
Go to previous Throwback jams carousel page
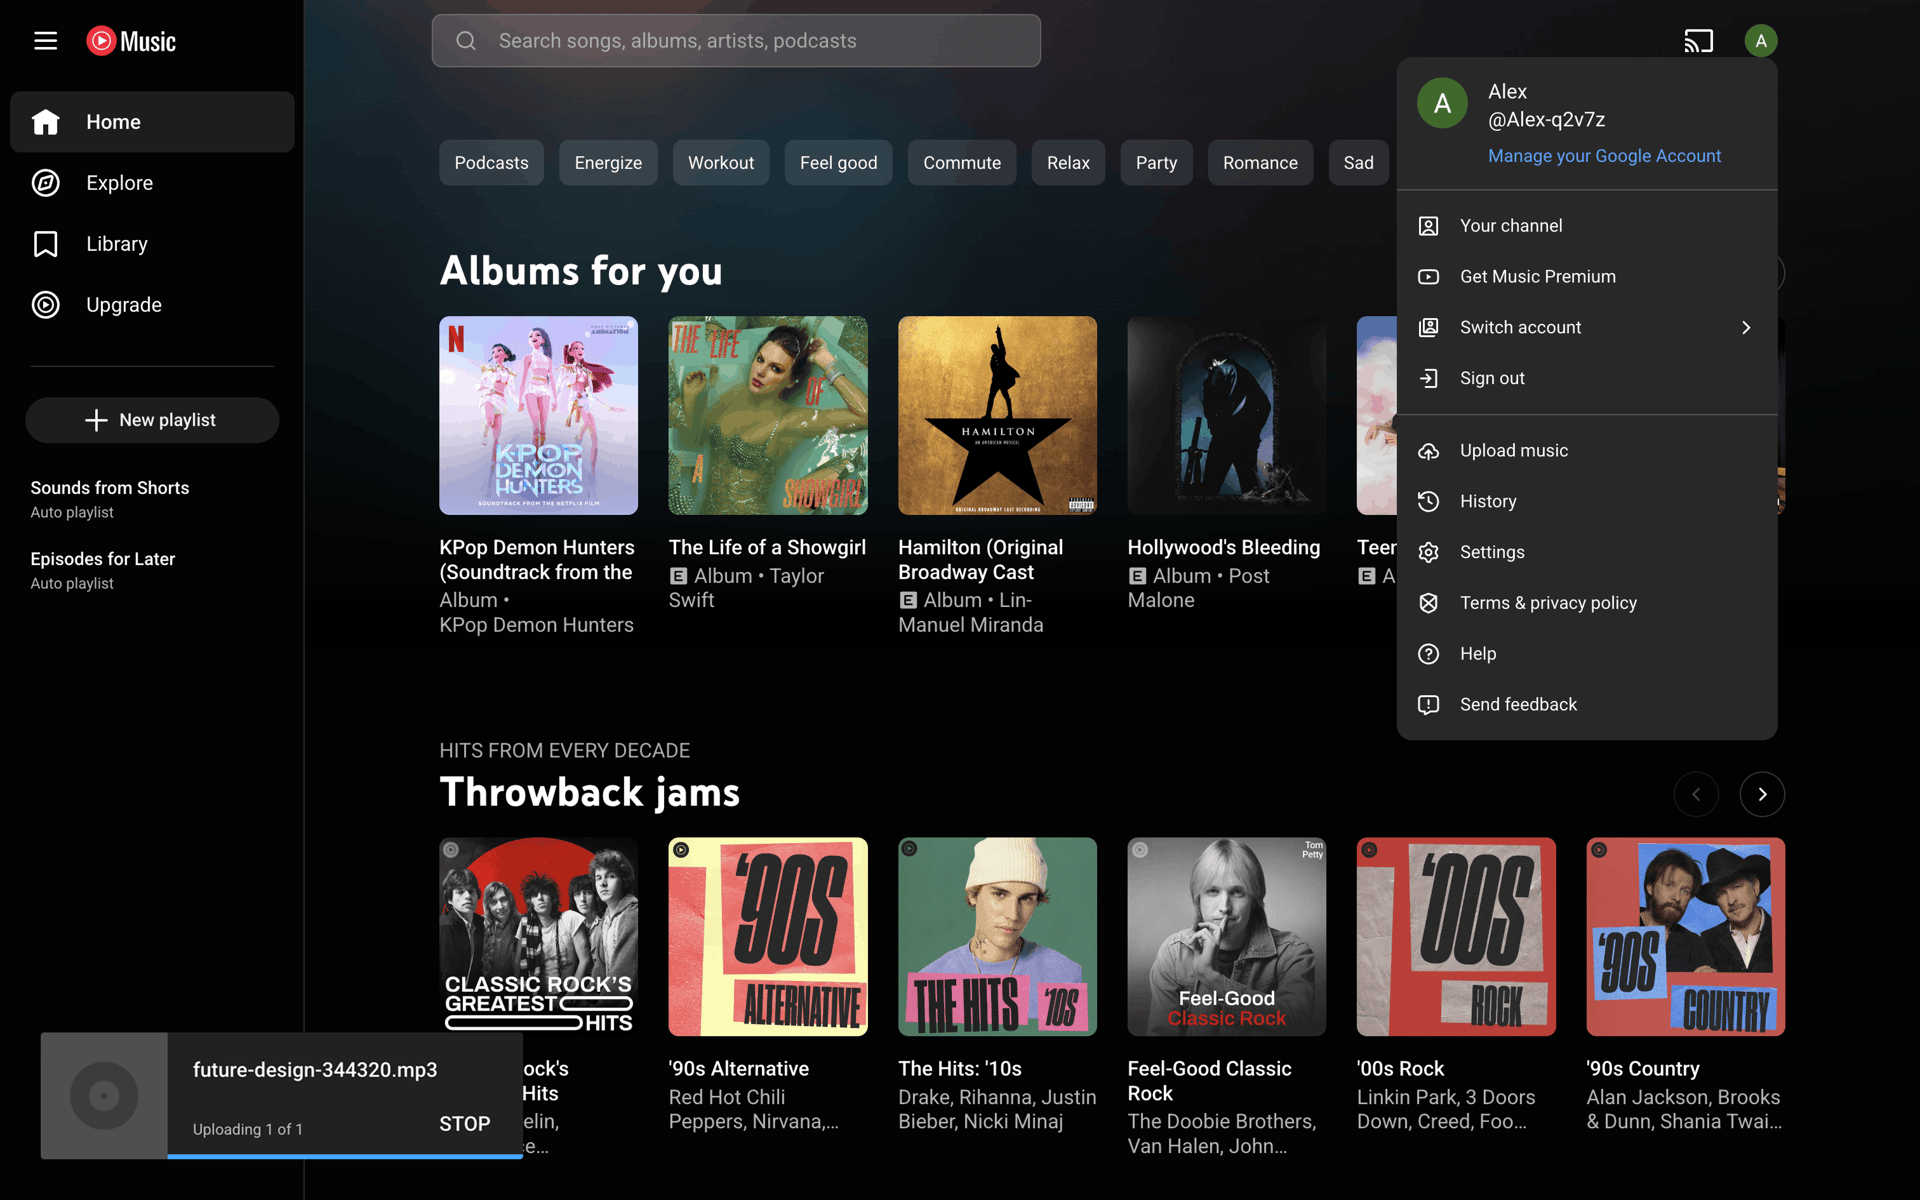click(x=1696, y=794)
